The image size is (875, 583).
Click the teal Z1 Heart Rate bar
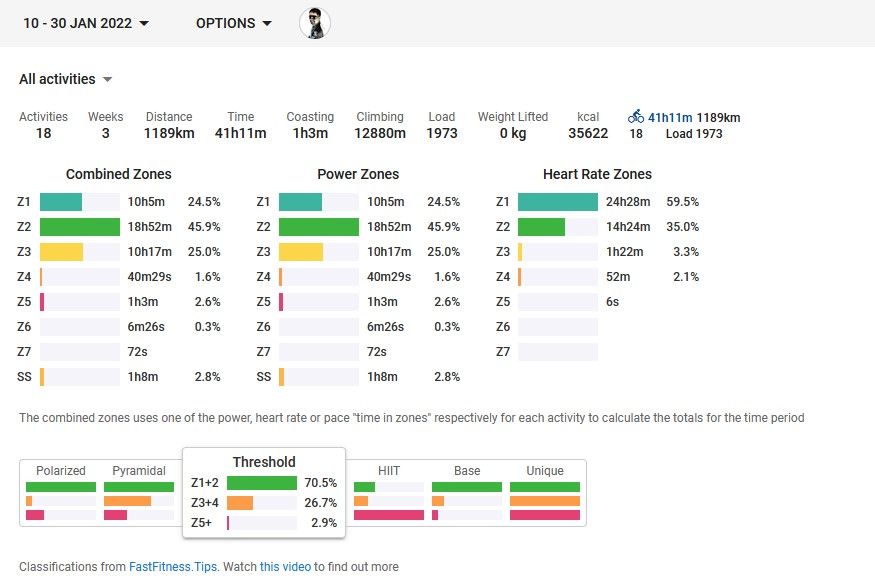557,202
